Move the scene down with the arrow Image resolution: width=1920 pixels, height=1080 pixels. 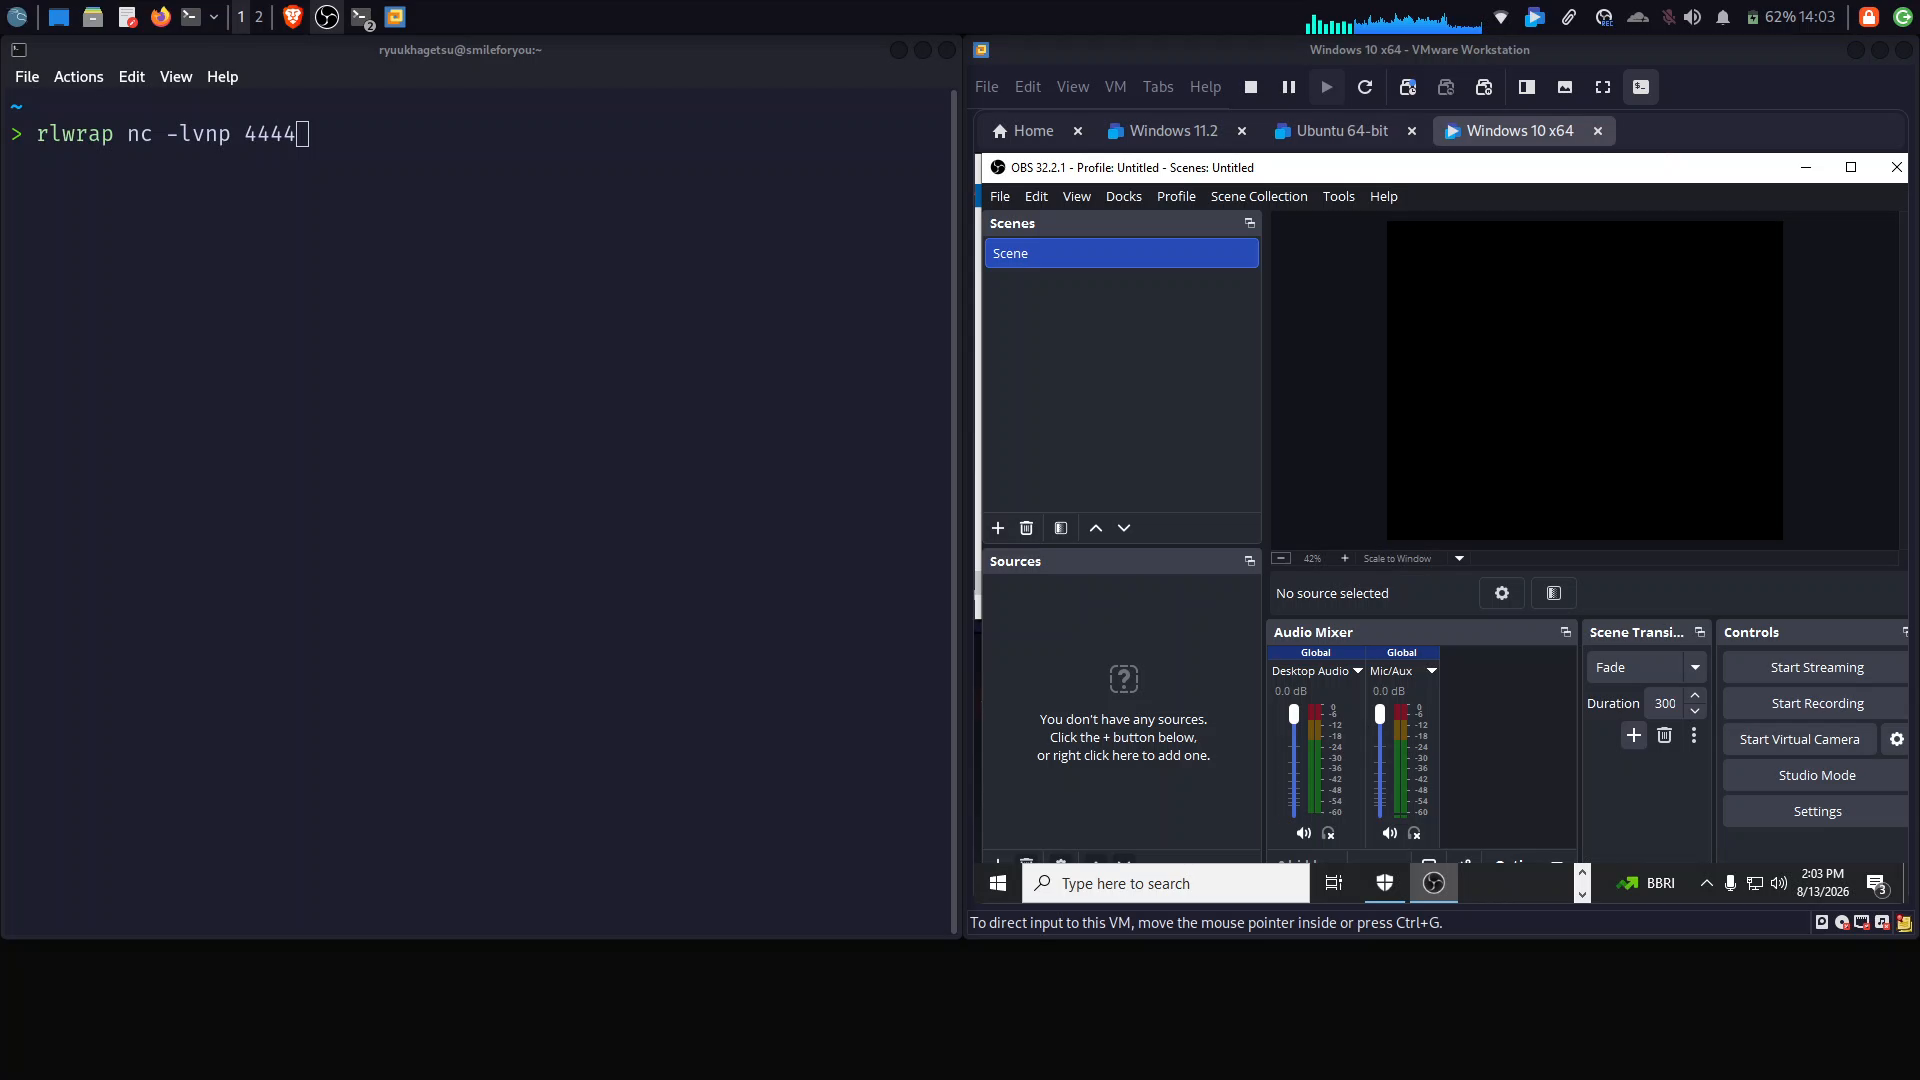click(x=1124, y=528)
